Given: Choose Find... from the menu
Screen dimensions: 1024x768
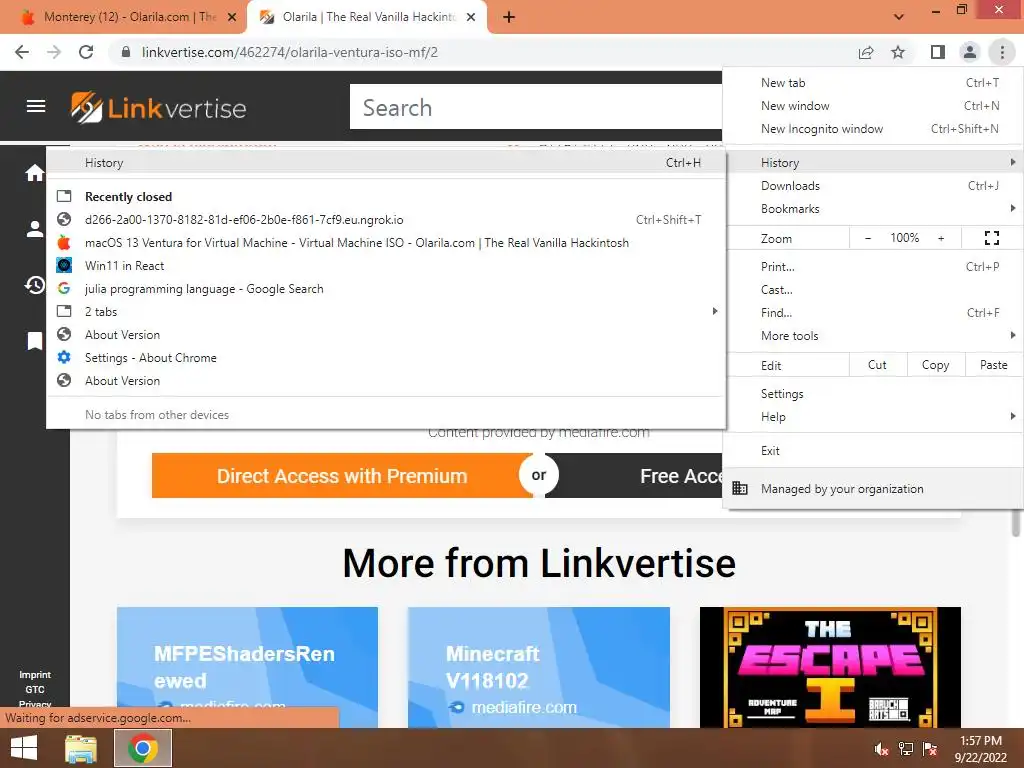Looking at the screenshot, I should click(873, 313).
